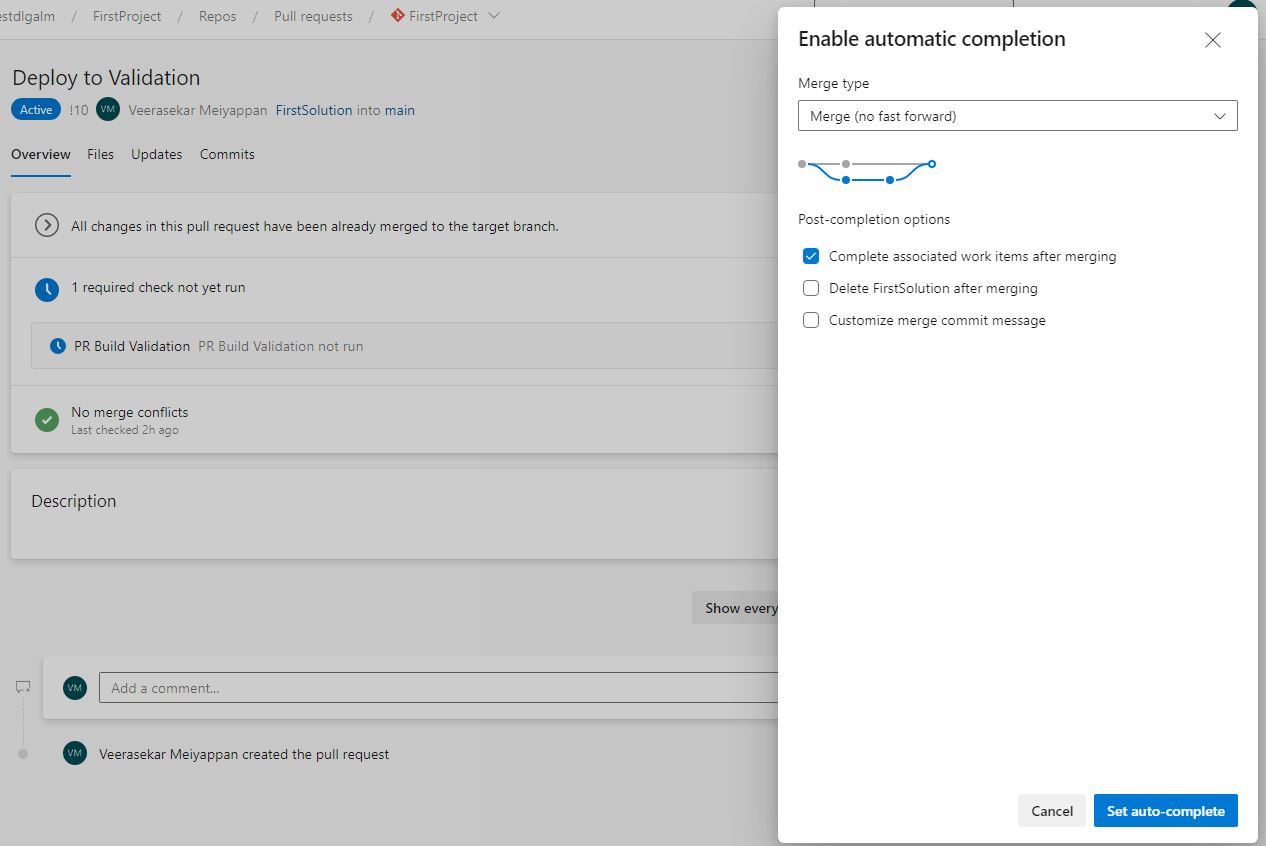Enable 'Delete FirstSolution after merging'

pos(811,288)
